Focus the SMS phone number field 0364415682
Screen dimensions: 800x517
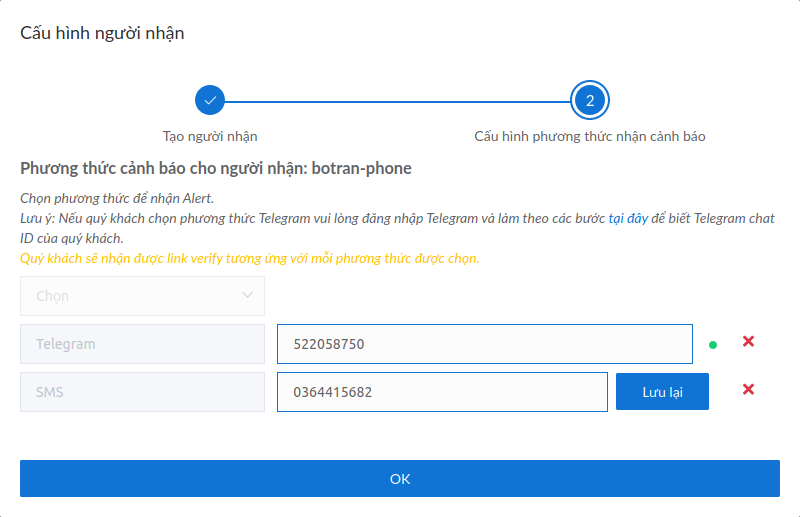(x=442, y=392)
